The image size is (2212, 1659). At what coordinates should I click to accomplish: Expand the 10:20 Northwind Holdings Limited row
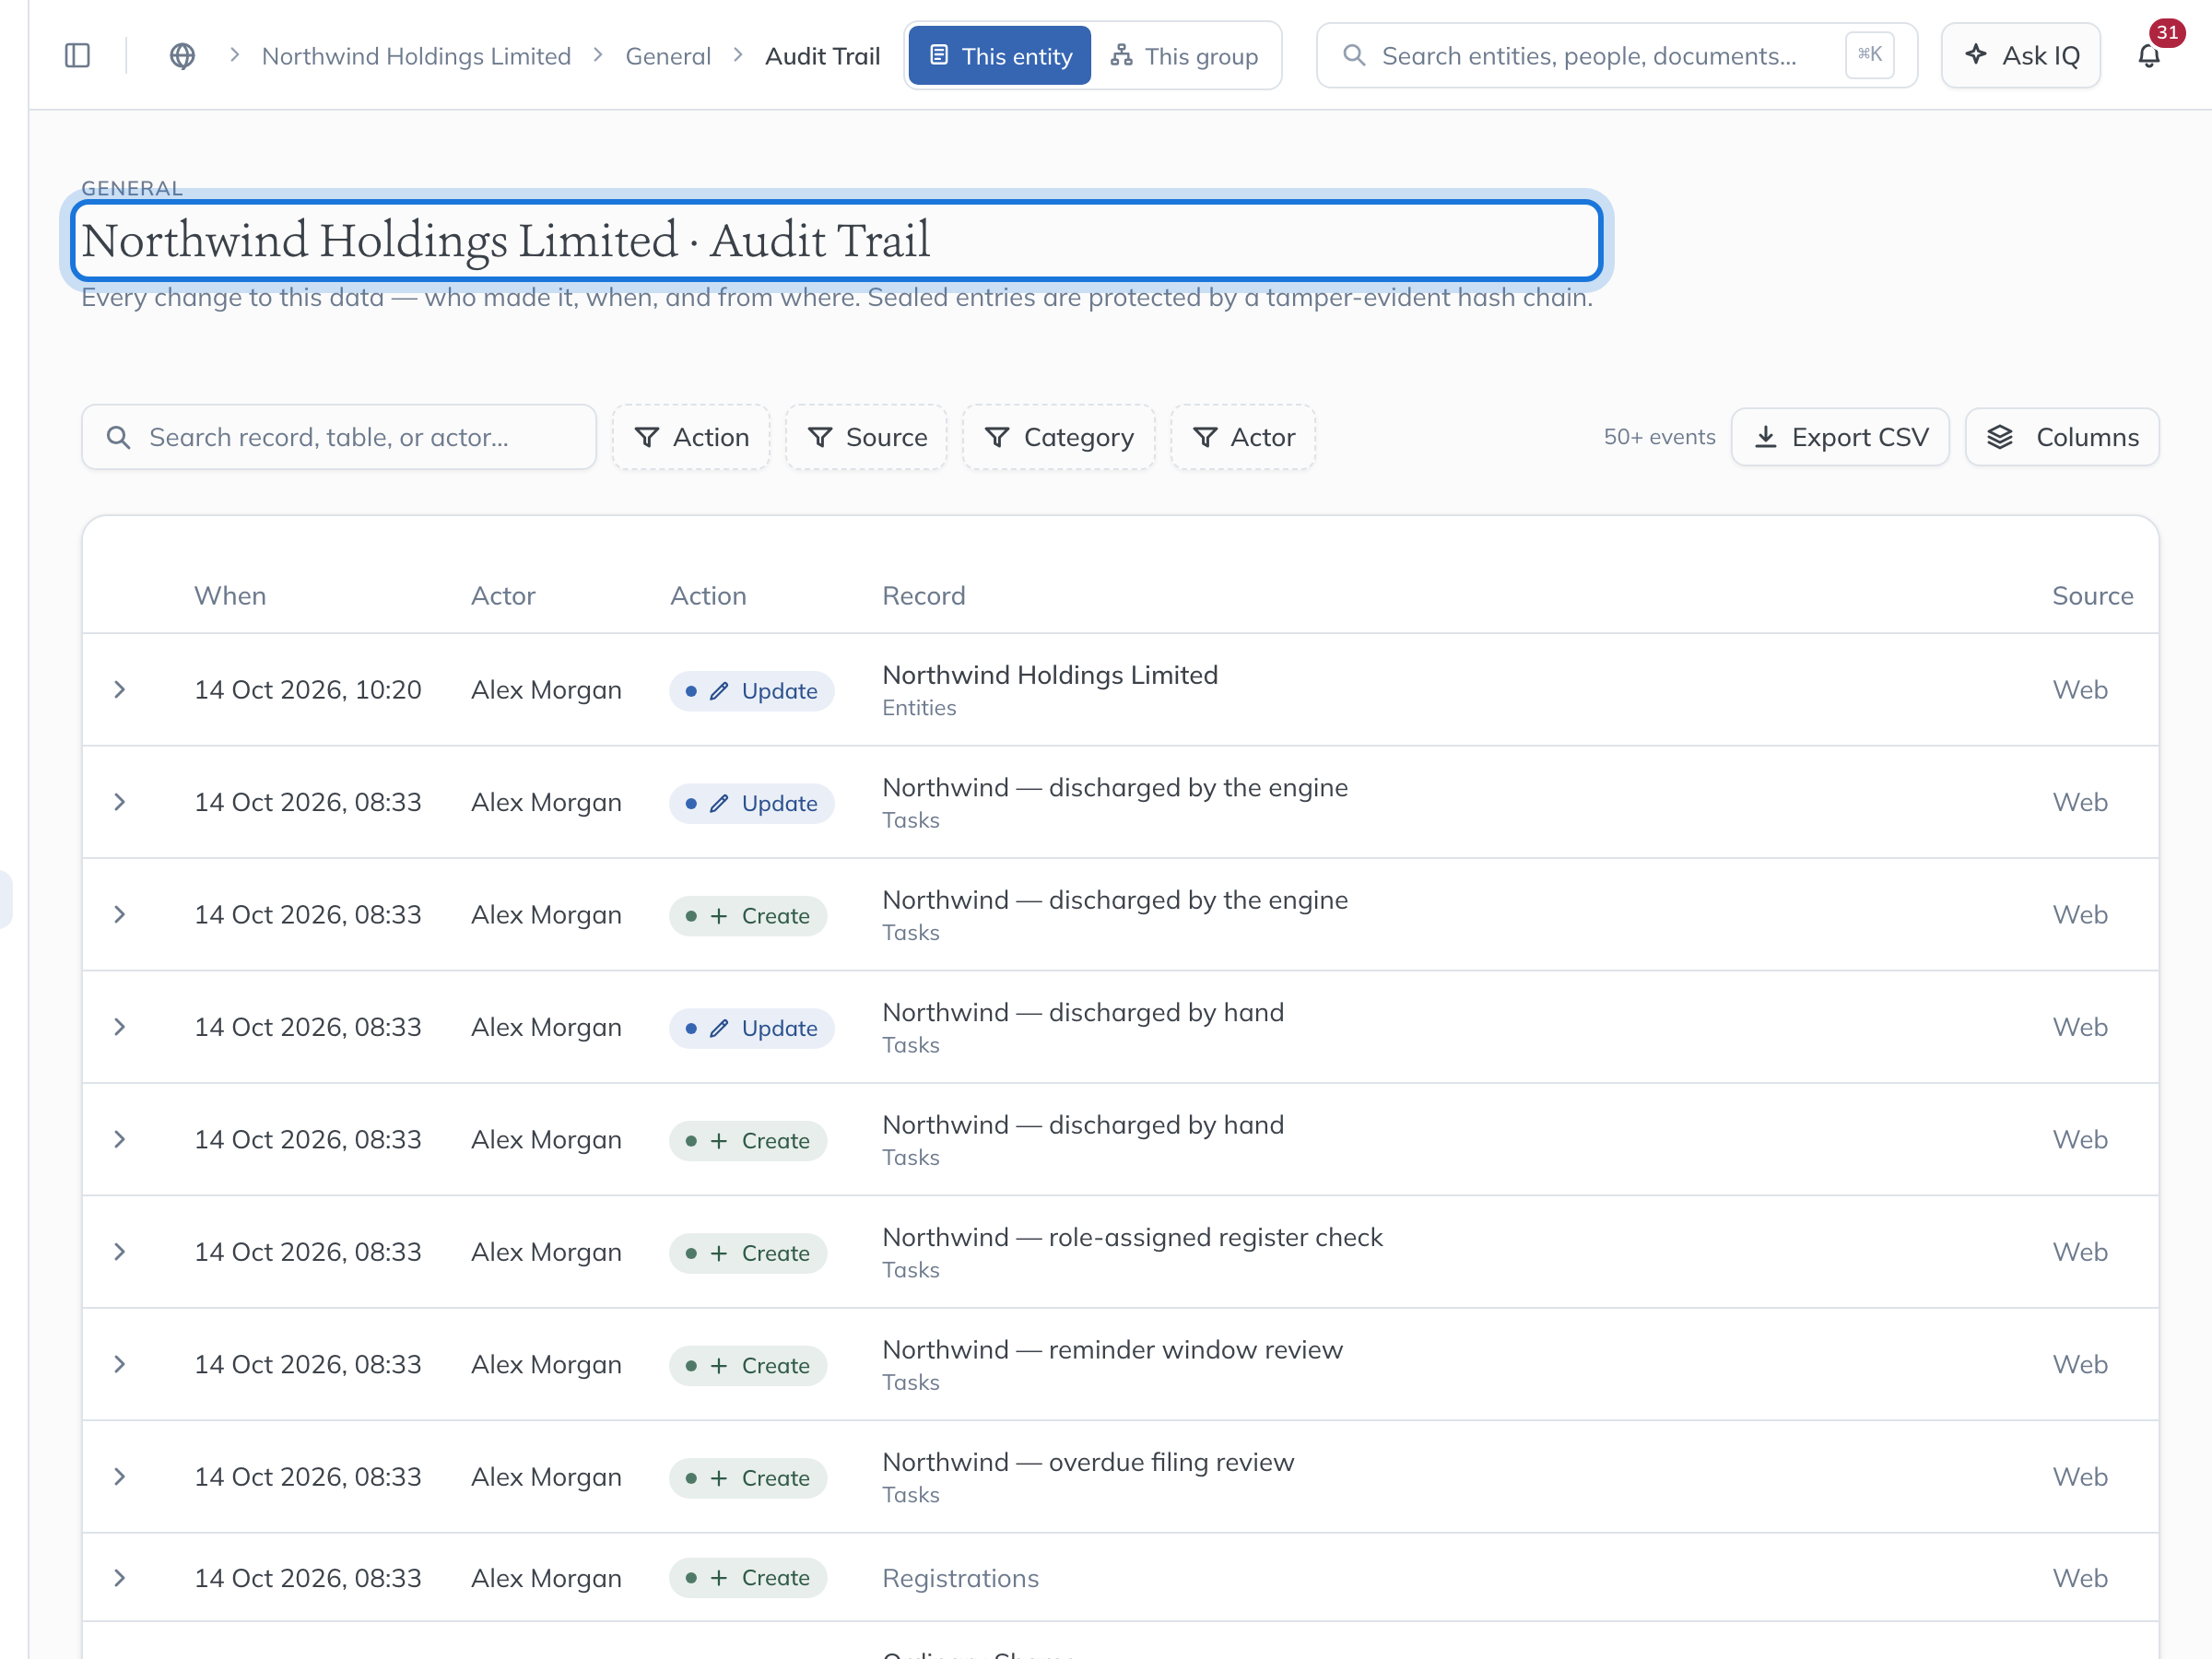[x=119, y=690]
